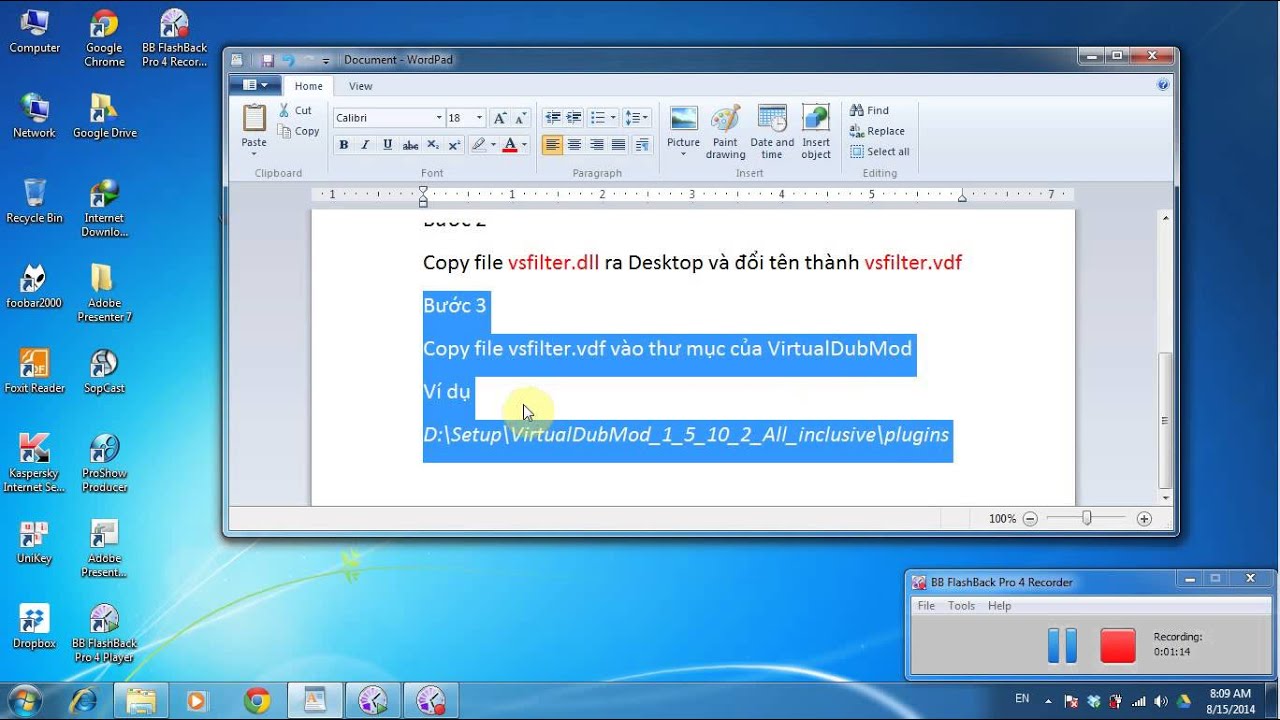The width and height of the screenshot is (1280, 720).
Task: Click the Save icon in WordPad title bar
Action: [x=267, y=60]
